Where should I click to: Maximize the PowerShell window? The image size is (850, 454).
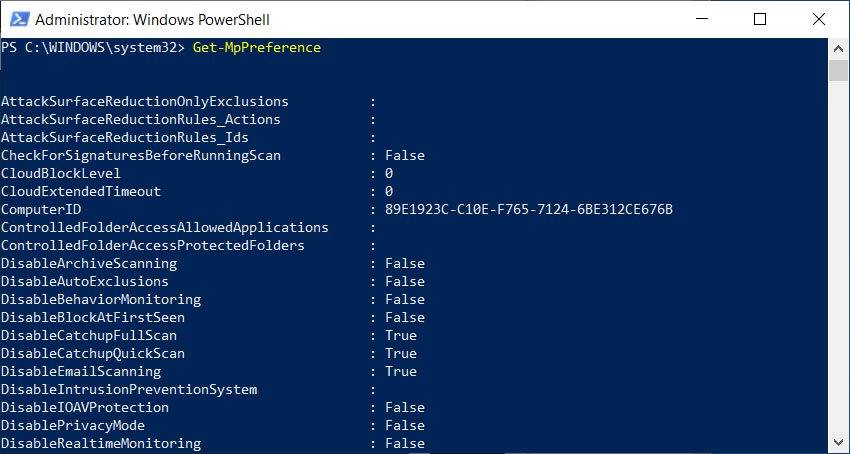[760, 19]
